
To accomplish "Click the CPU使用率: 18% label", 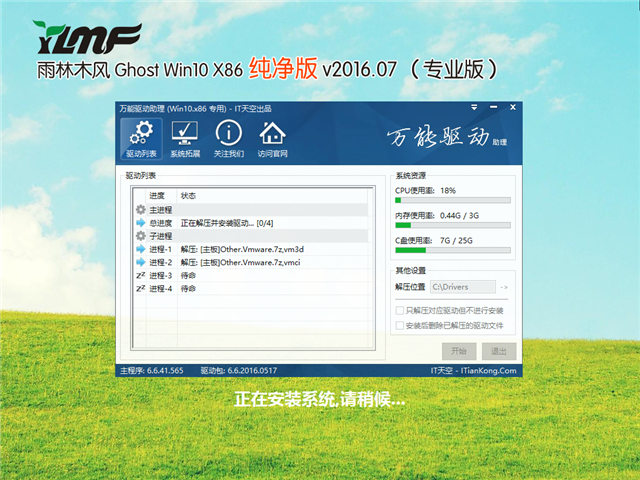I will tap(425, 191).
